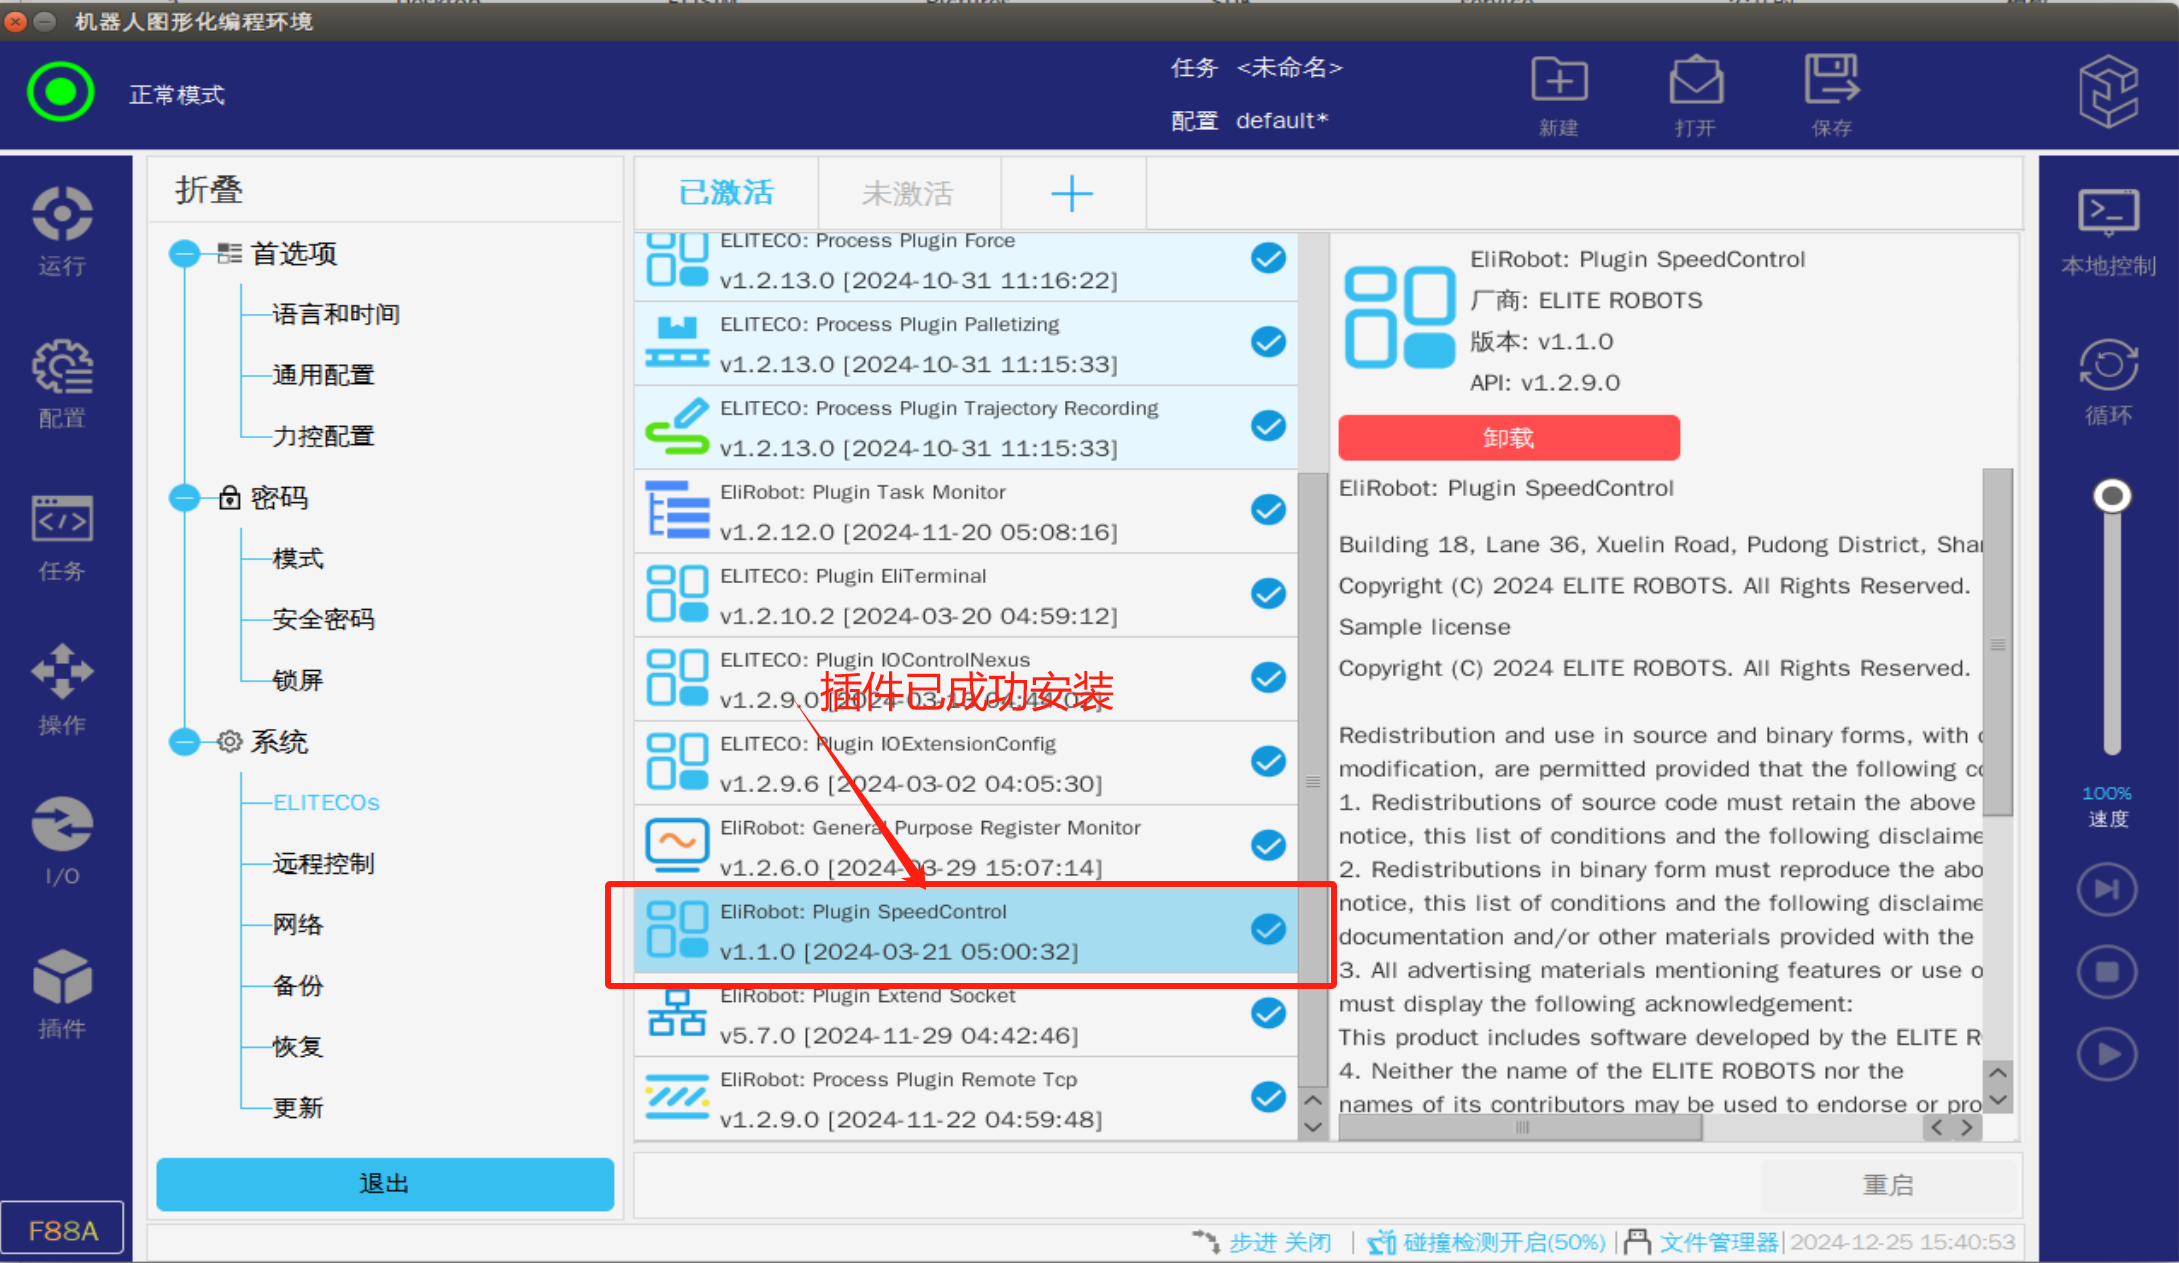This screenshot has width=2179, height=1263.
Task: Click the license text horizontal scrollbar
Action: pyautogui.click(x=1520, y=1128)
